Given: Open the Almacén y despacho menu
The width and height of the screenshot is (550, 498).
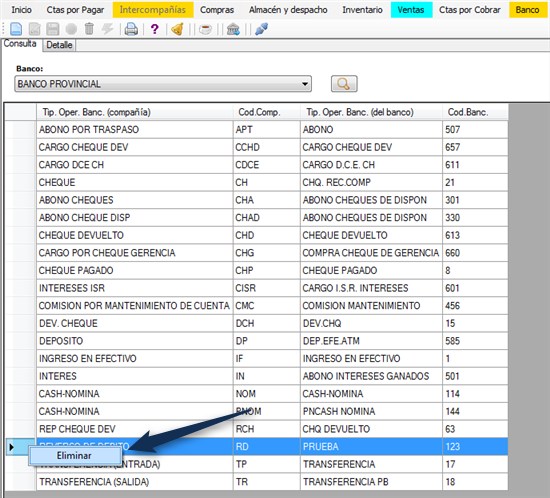Looking at the screenshot, I should pyautogui.click(x=288, y=10).
